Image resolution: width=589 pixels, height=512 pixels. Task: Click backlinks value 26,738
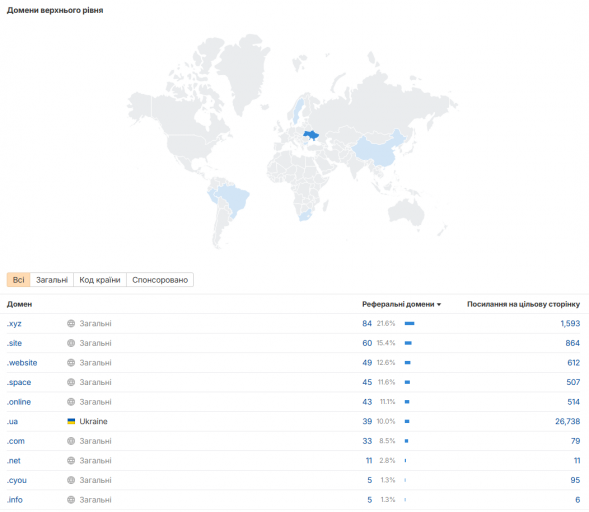tap(568, 421)
